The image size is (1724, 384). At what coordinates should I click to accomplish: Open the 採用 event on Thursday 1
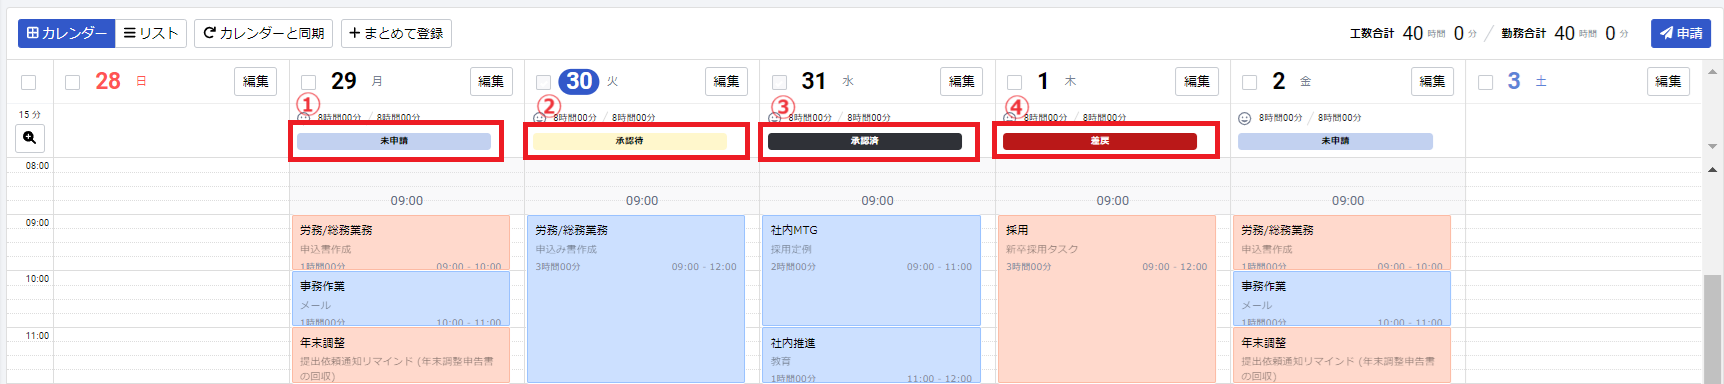(x=1107, y=299)
